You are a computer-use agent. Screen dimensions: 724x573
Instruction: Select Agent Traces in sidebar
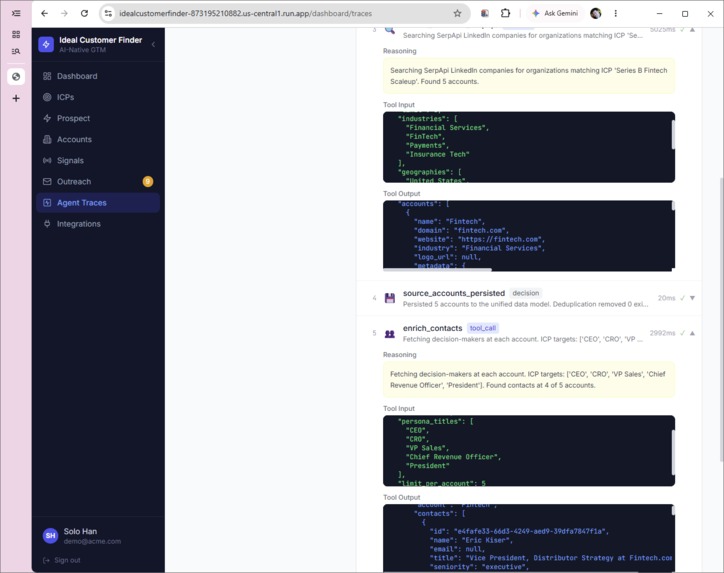(x=98, y=203)
